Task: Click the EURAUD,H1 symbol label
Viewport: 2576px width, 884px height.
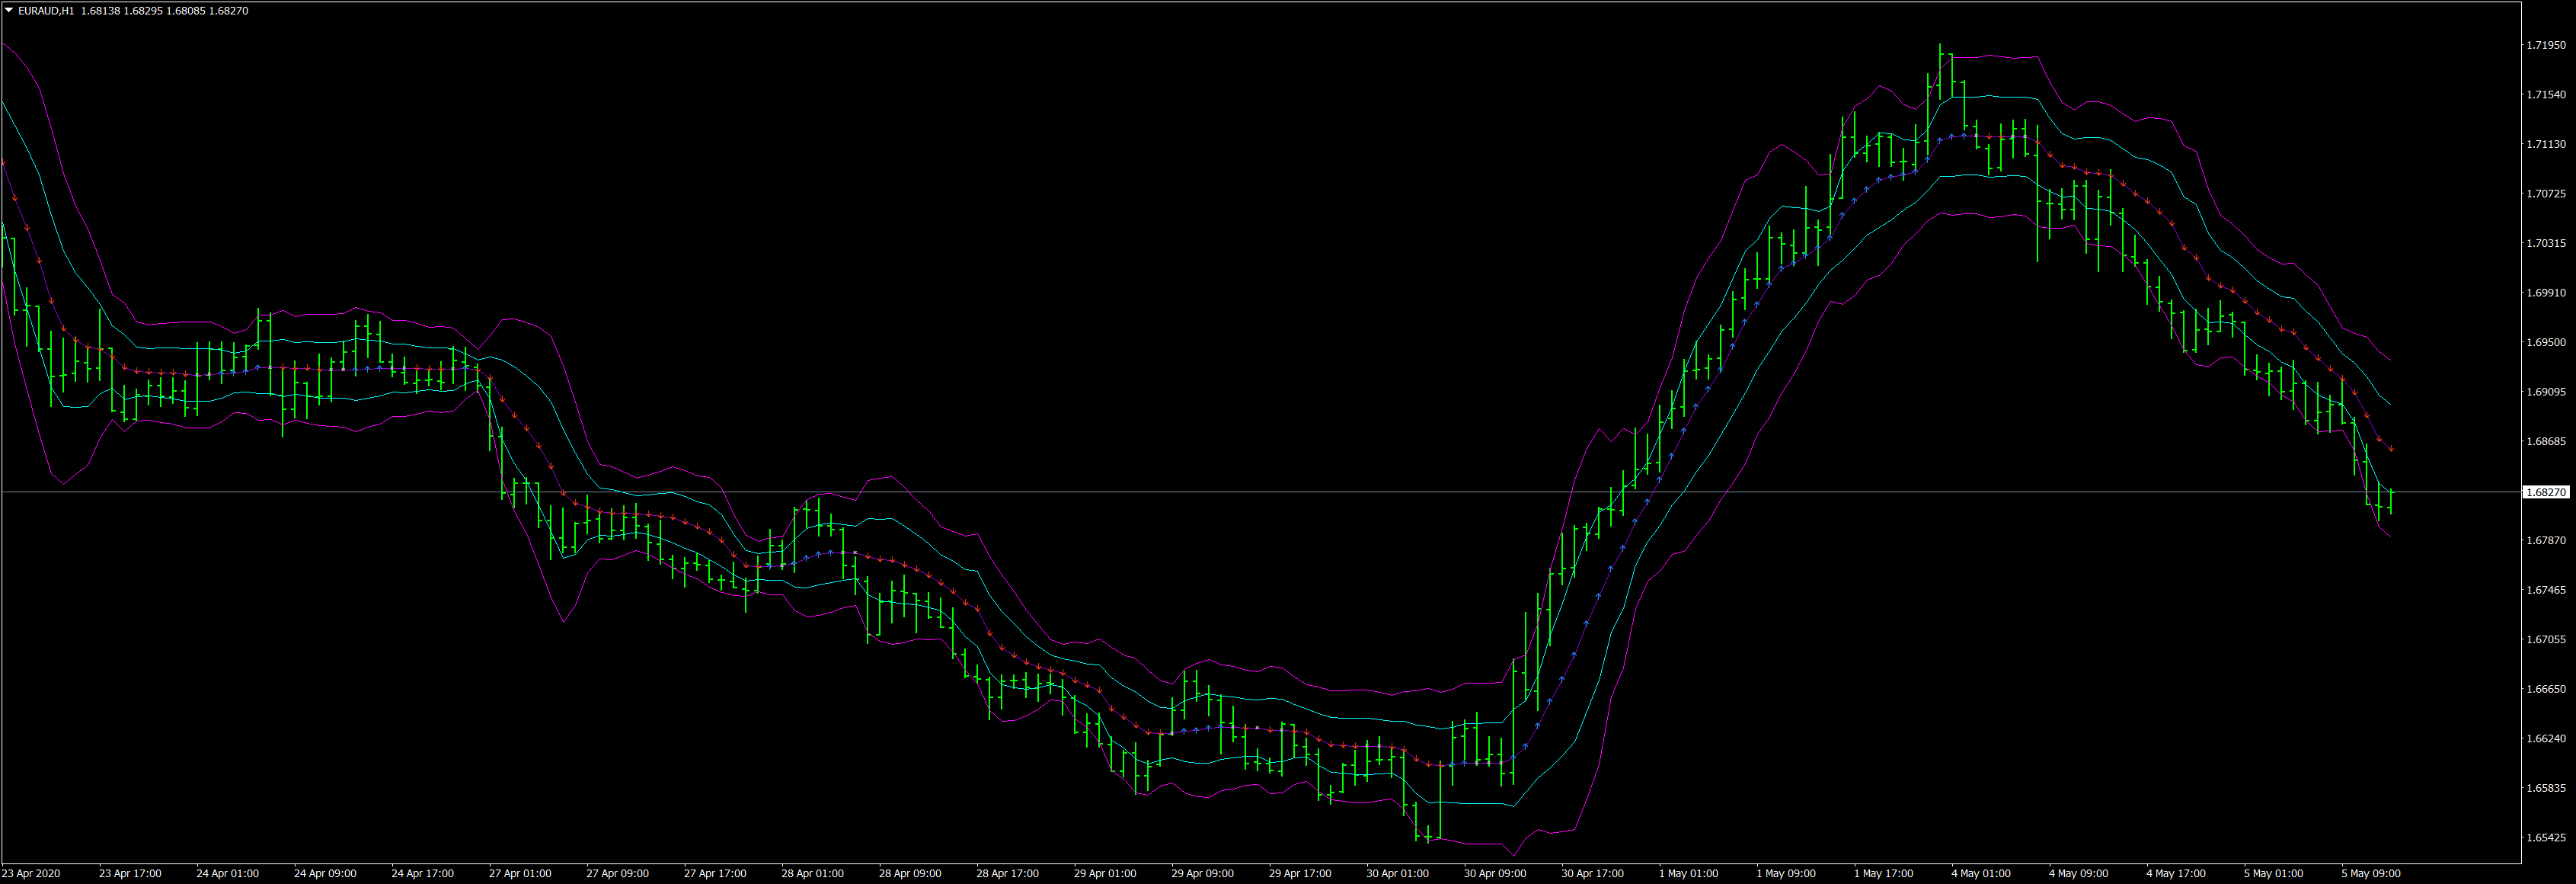Action: click(46, 11)
